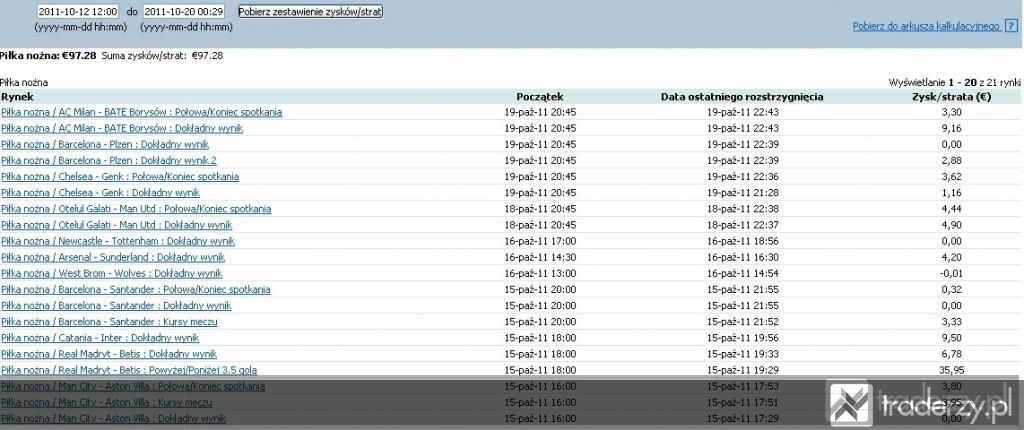This screenshot has width=1024, height=430.
Task: Open Man City - Aston Villa Kursy meczu
Action: click(x=107, y=403)
